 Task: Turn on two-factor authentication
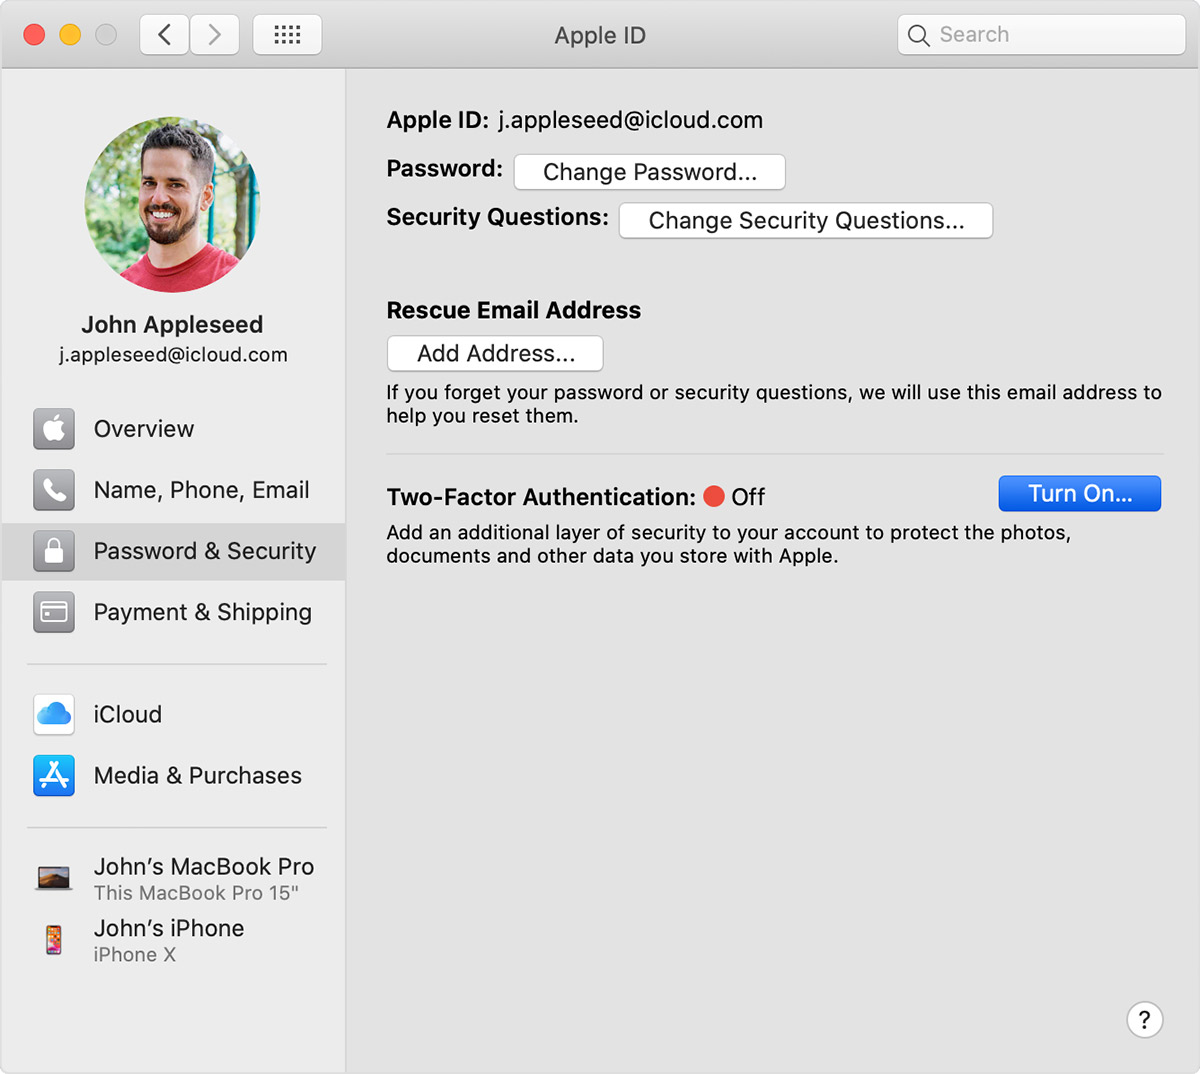pos(1079,494)
